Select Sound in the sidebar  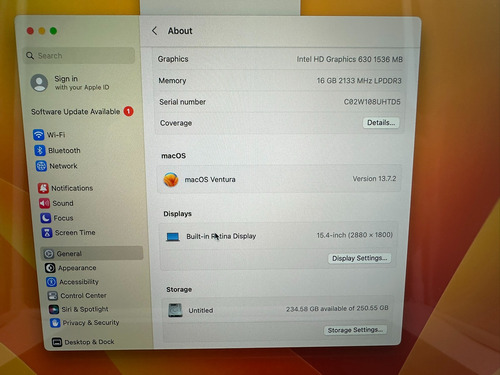tap(56, 203)
